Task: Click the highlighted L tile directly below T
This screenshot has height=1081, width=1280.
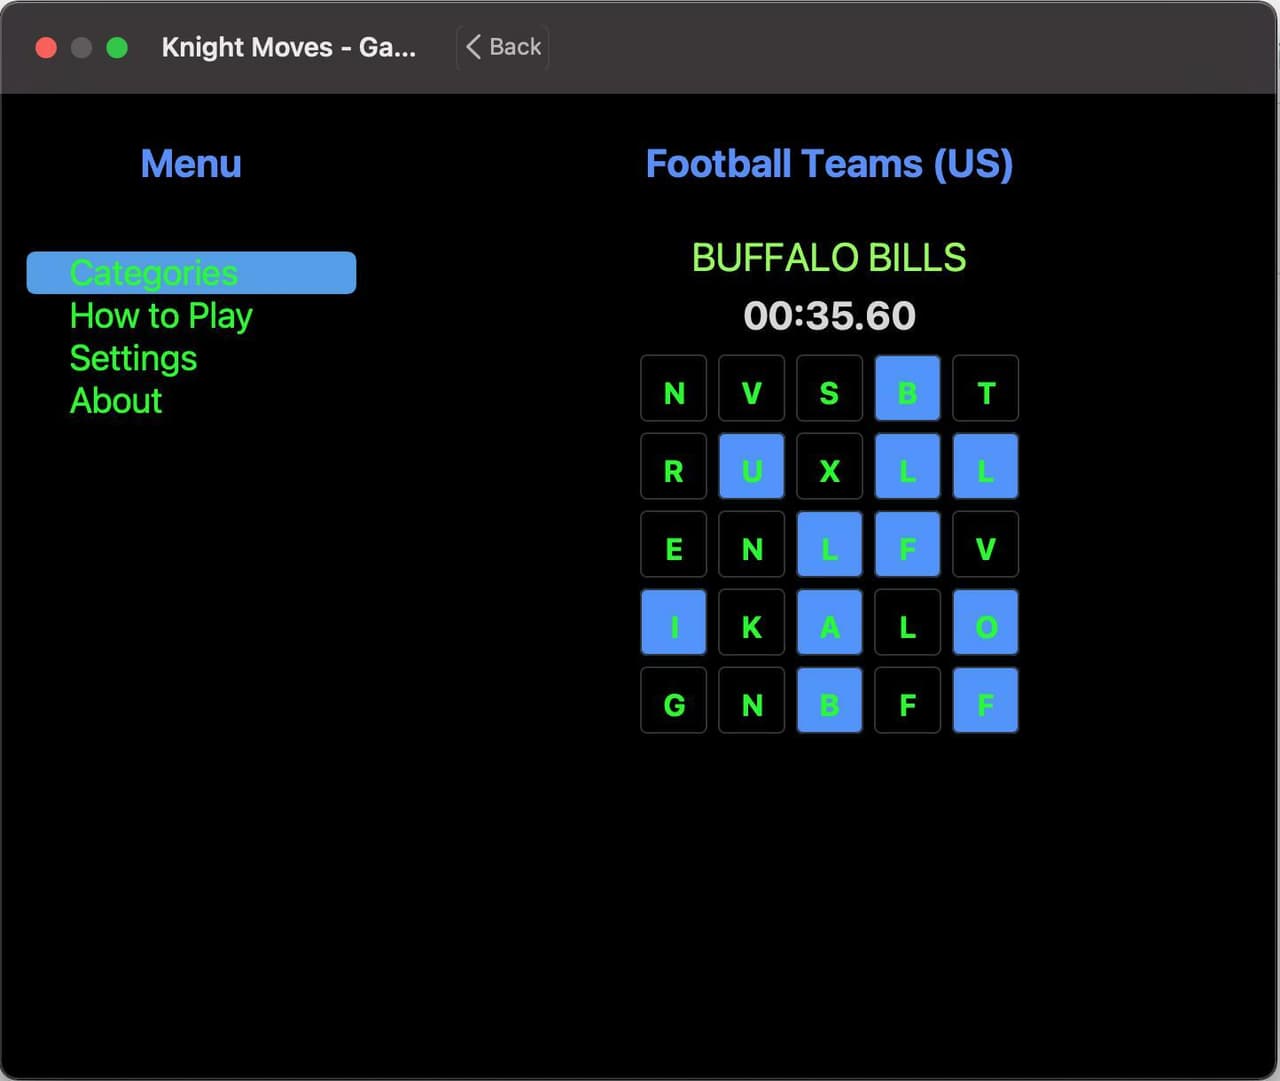Action: point(986,466)
